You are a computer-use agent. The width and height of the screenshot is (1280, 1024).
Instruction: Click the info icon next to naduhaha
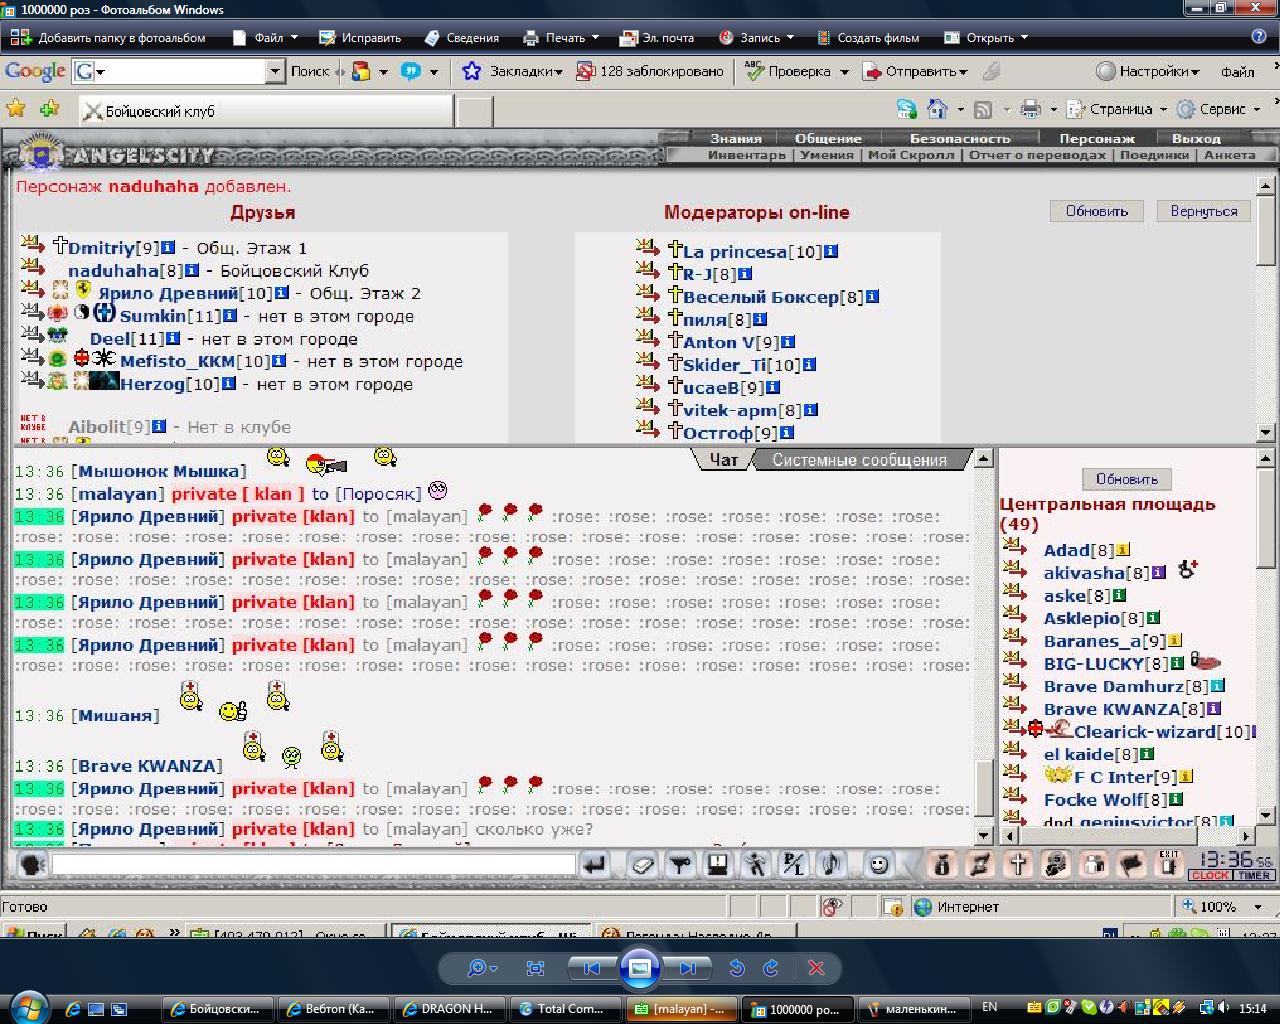(x=191, y=270)
